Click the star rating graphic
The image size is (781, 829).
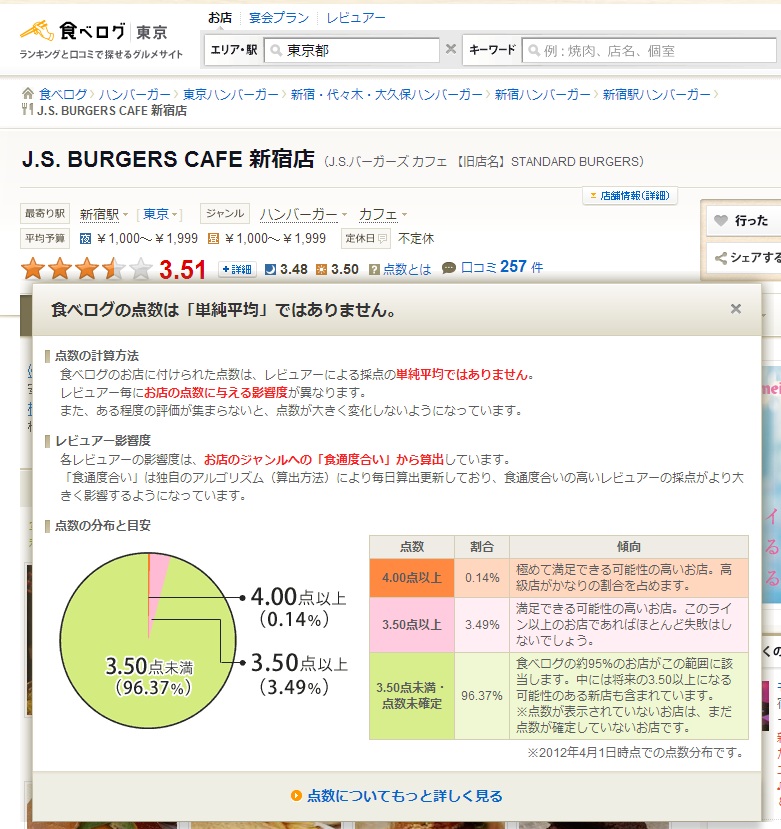(x=87, y=269)
